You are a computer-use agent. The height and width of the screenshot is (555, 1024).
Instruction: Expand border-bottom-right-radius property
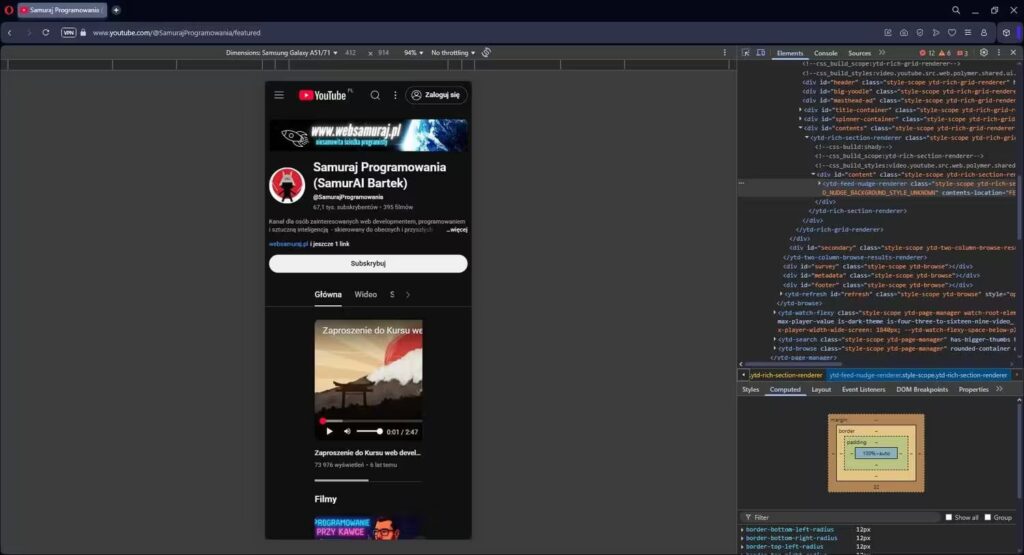click(x=742, y=538)
